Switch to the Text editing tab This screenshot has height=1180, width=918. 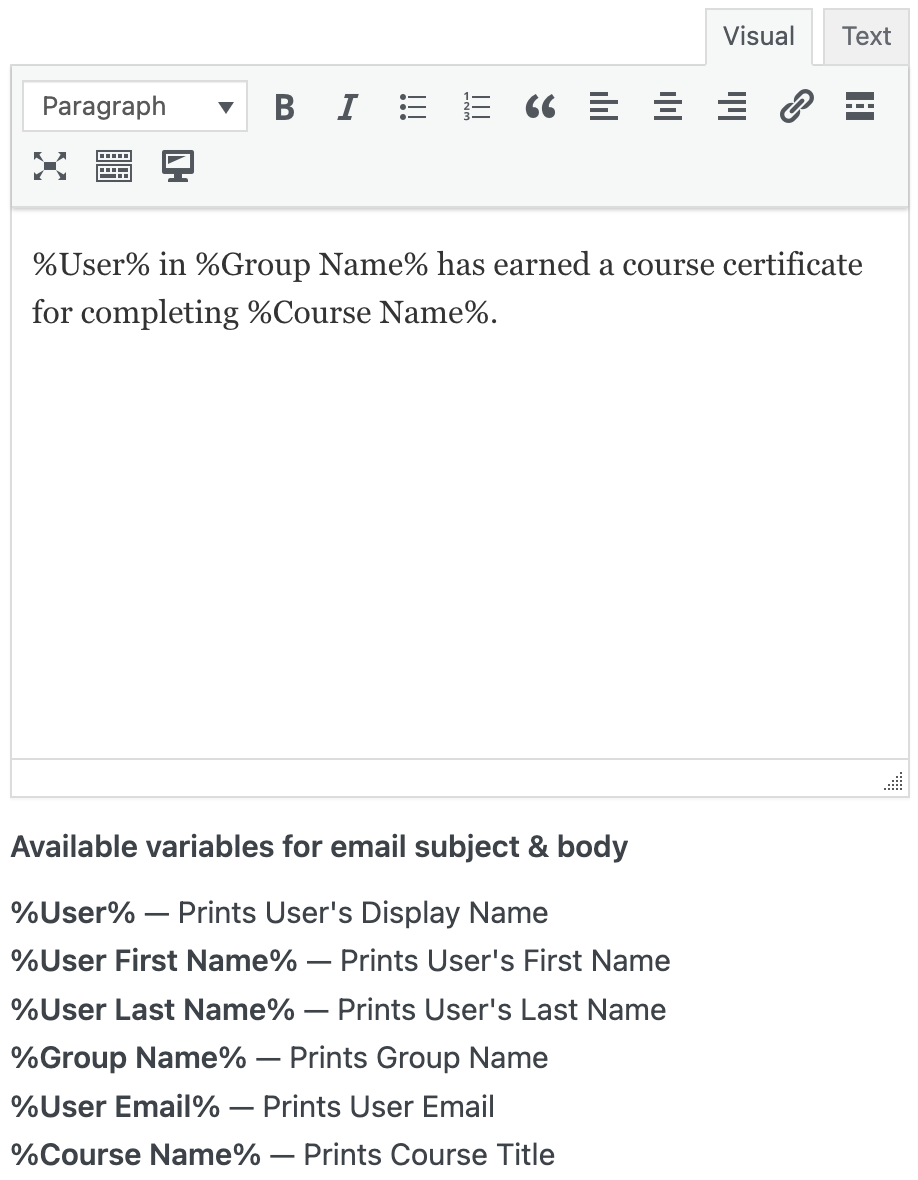(864, 36)
